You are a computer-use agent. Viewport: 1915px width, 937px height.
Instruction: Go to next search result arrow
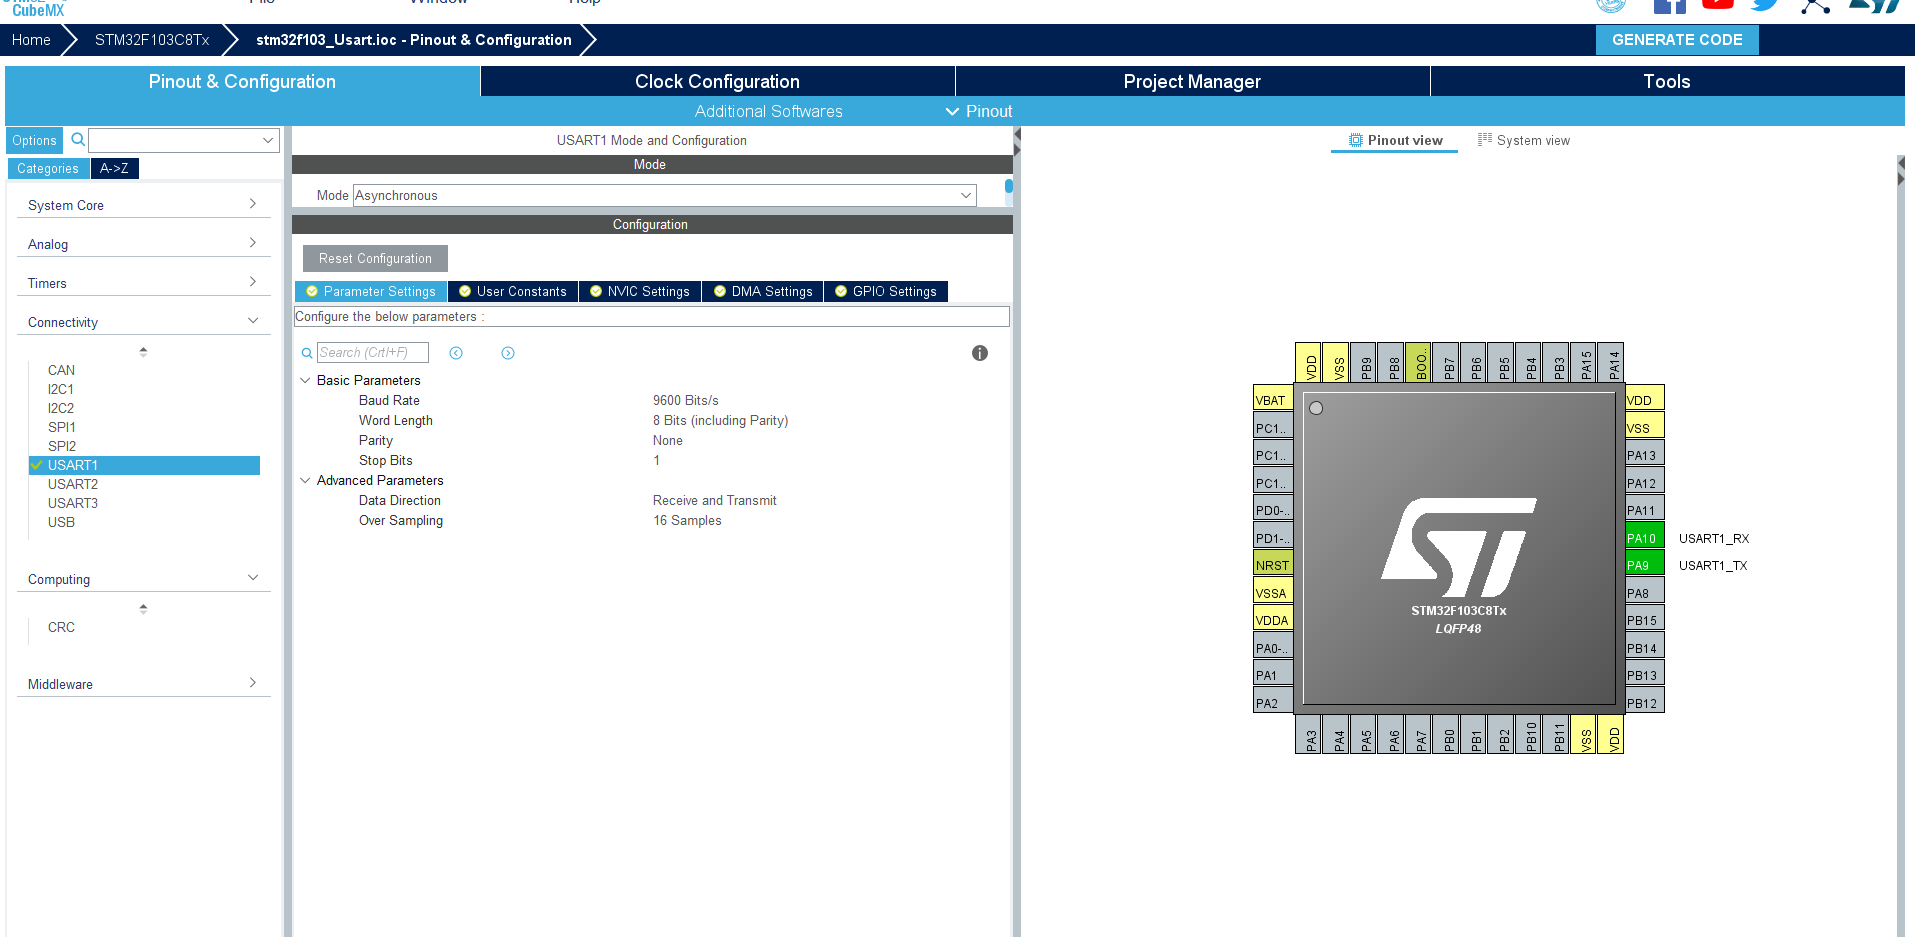[x=508, y=353]
